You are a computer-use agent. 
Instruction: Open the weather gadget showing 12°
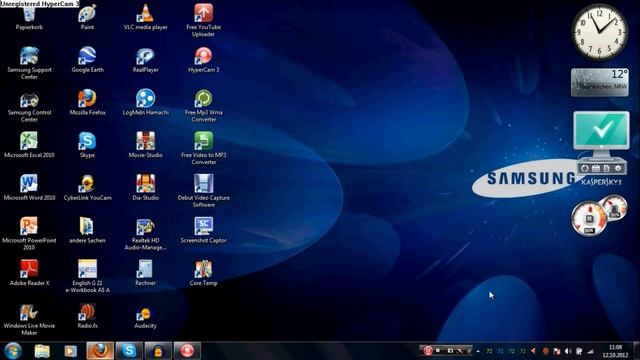[x=600, y=82]
